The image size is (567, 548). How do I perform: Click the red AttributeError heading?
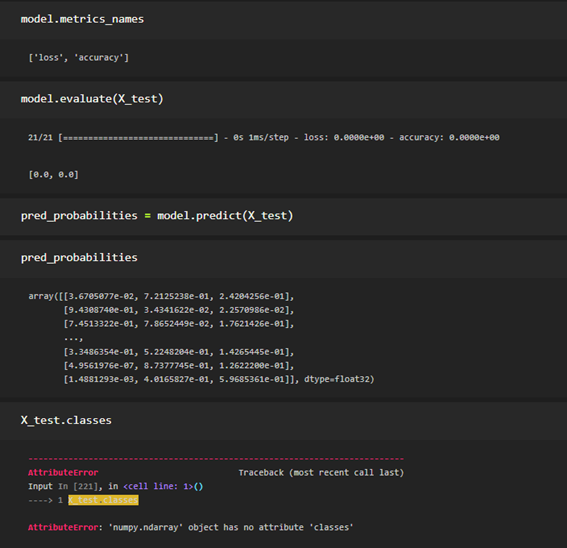click(x=63, y=472)
